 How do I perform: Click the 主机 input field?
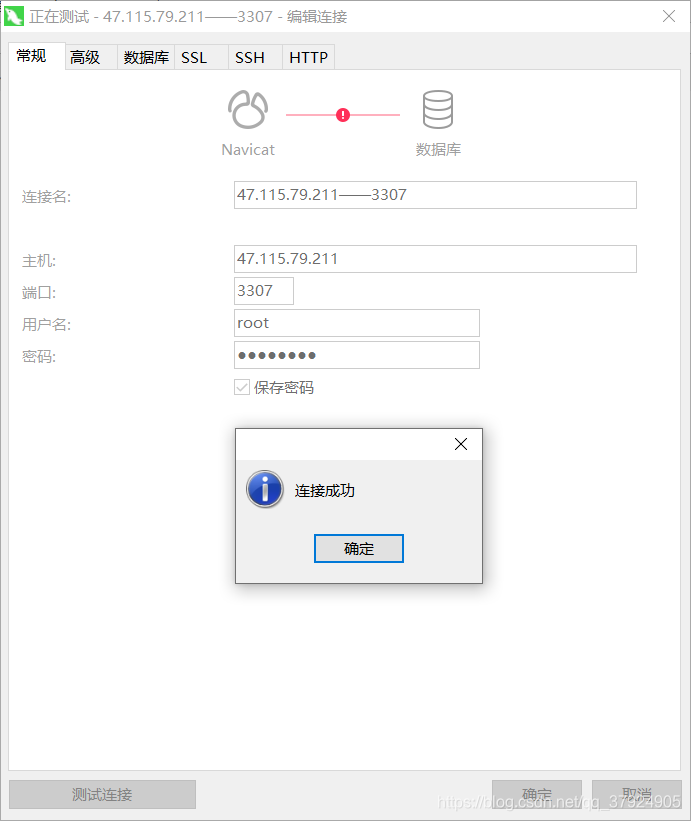pyautogui.click(x=435, y=259)
